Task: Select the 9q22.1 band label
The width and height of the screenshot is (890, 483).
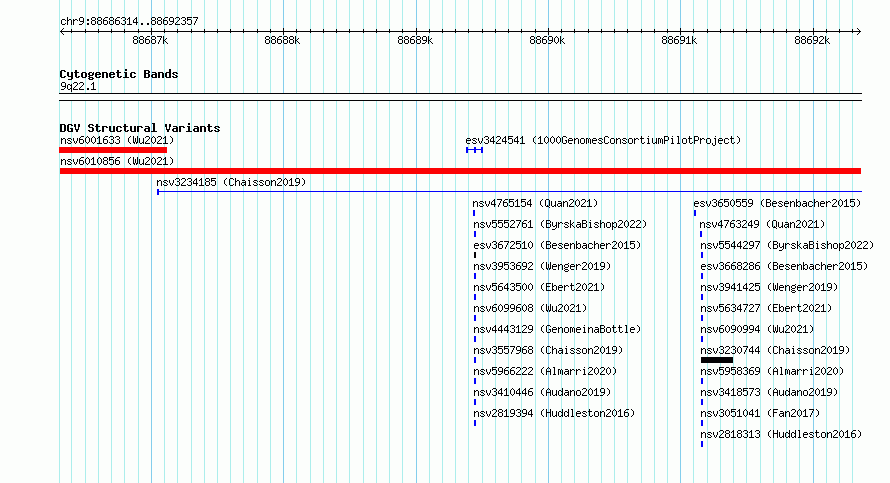Action: [x=78, y=86]
